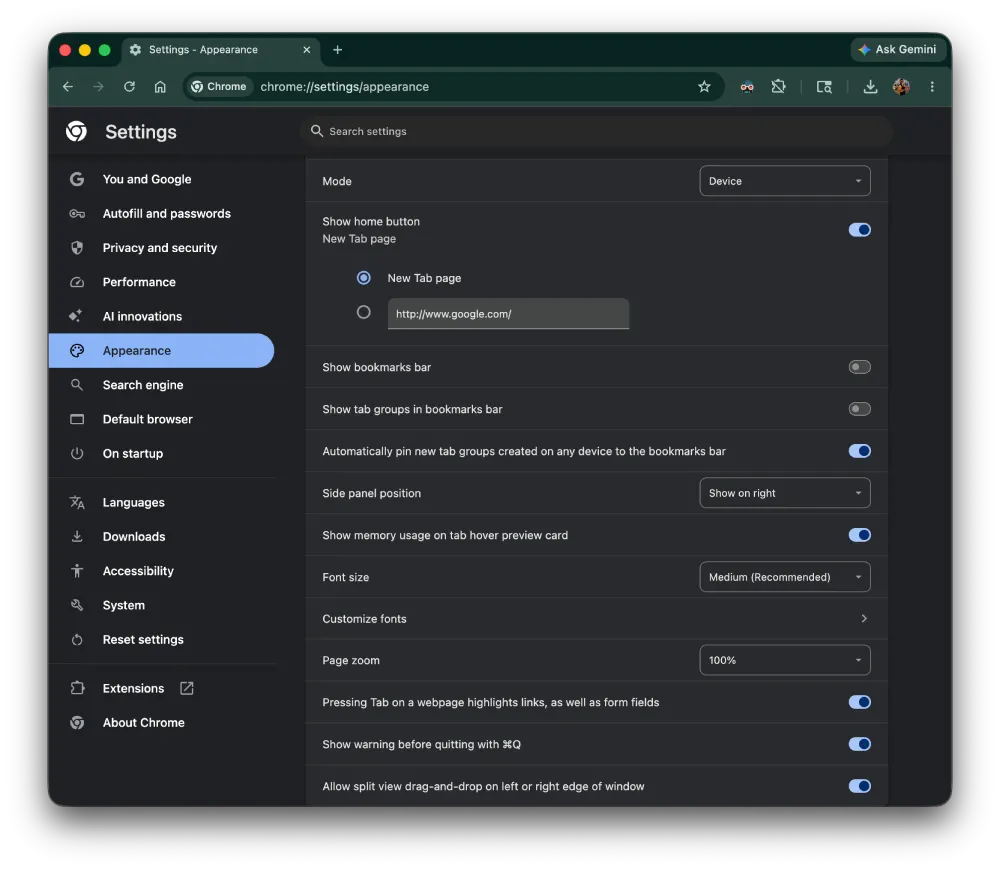
Task: Click the address bar URL
Action: (344, 87)
